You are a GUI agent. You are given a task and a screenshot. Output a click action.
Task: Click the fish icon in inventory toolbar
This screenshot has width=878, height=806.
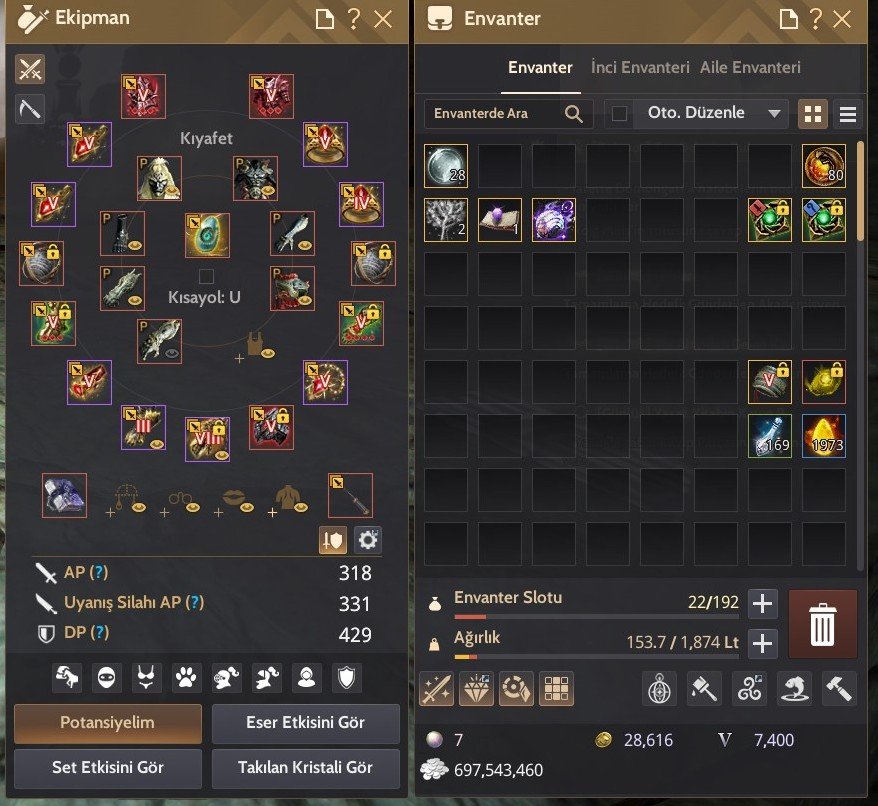tap(794, 688)
